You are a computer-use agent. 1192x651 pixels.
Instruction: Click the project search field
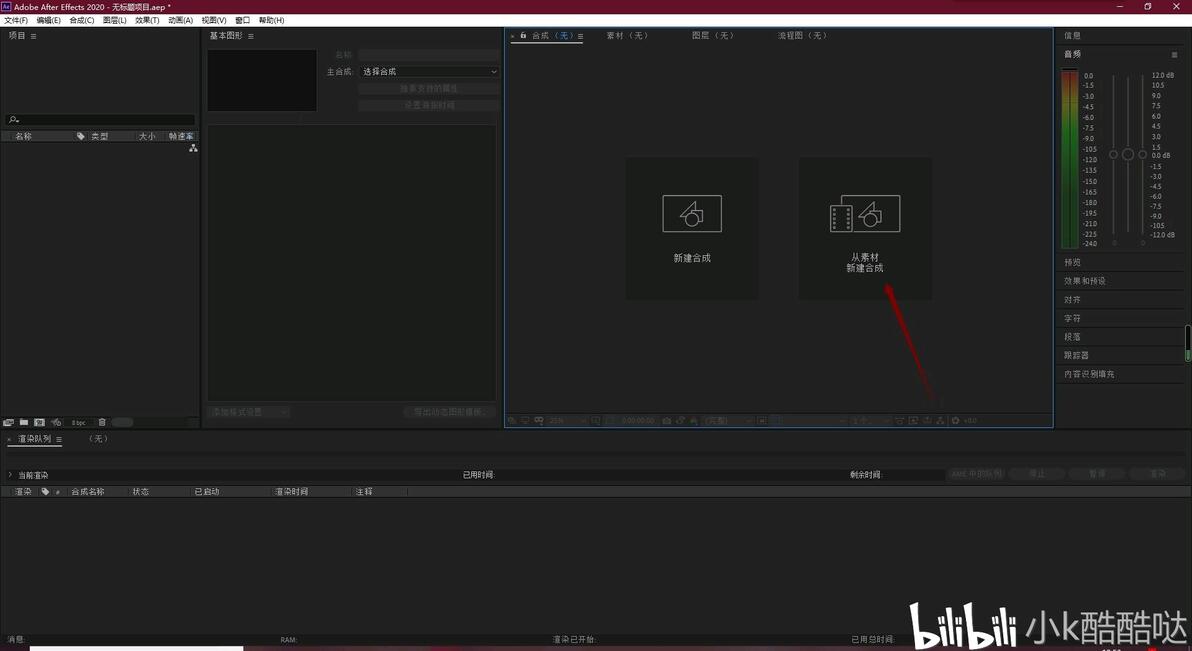100,119
